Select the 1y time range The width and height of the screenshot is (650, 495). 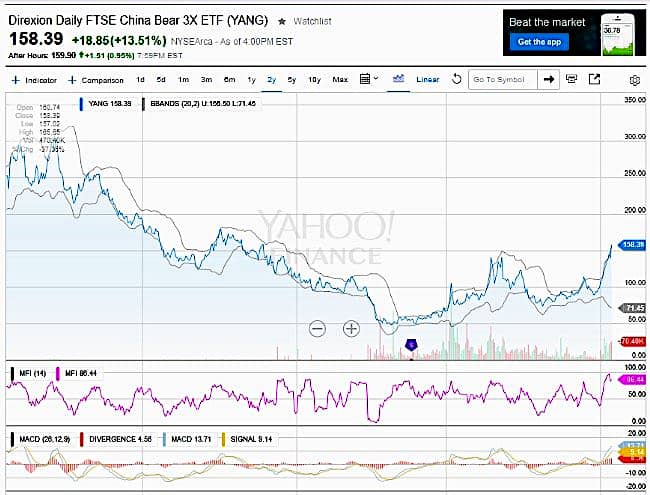click(251, 79)
